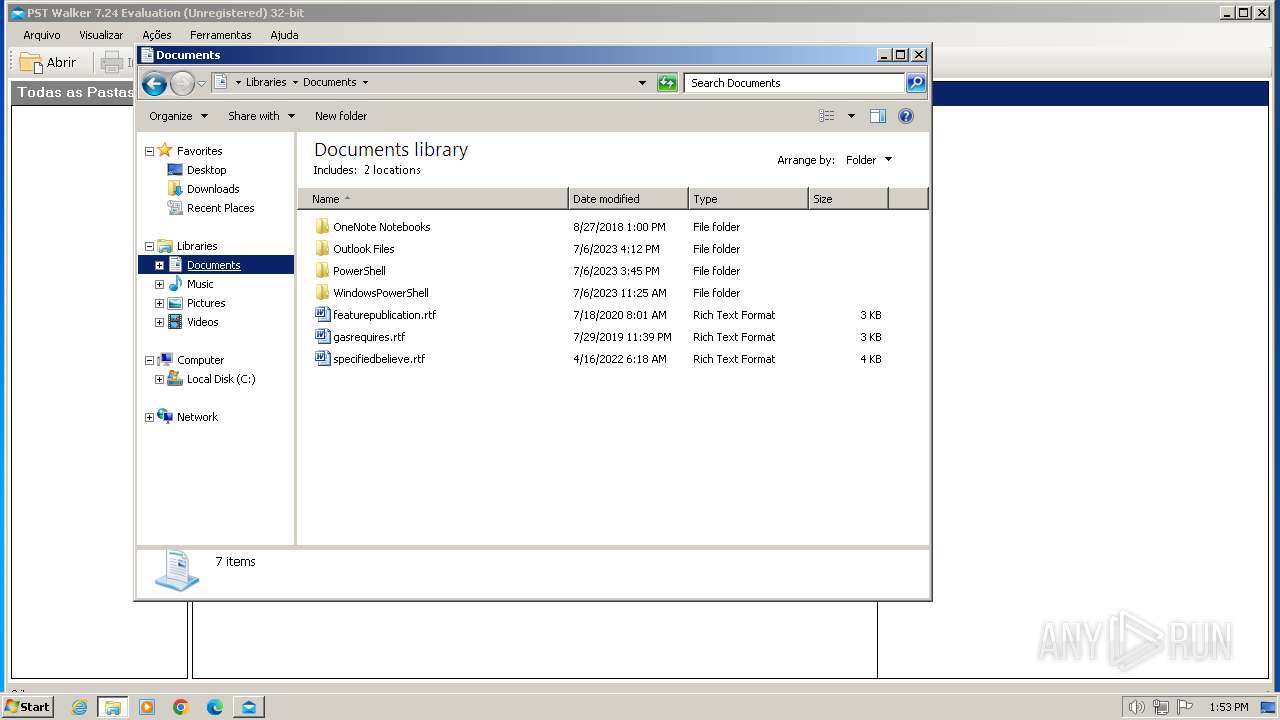1280x720 pixels.
Task: Select Downloads in Favorites
Action: click(213, 189)
